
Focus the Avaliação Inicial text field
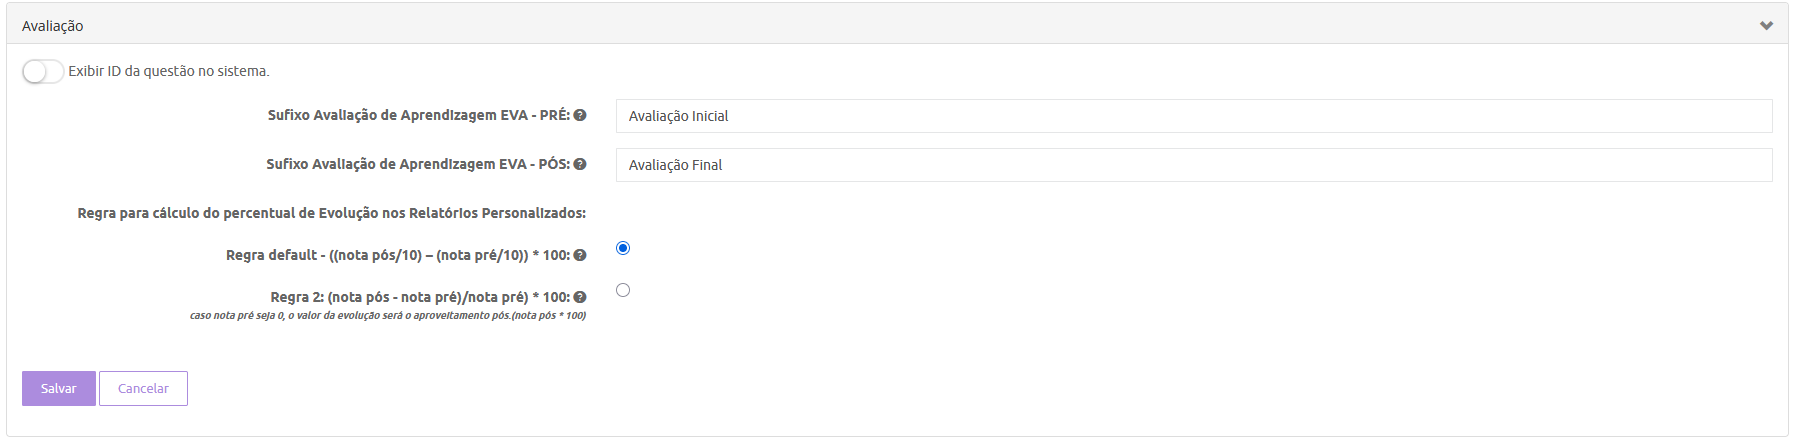[x=1193, y=116]
